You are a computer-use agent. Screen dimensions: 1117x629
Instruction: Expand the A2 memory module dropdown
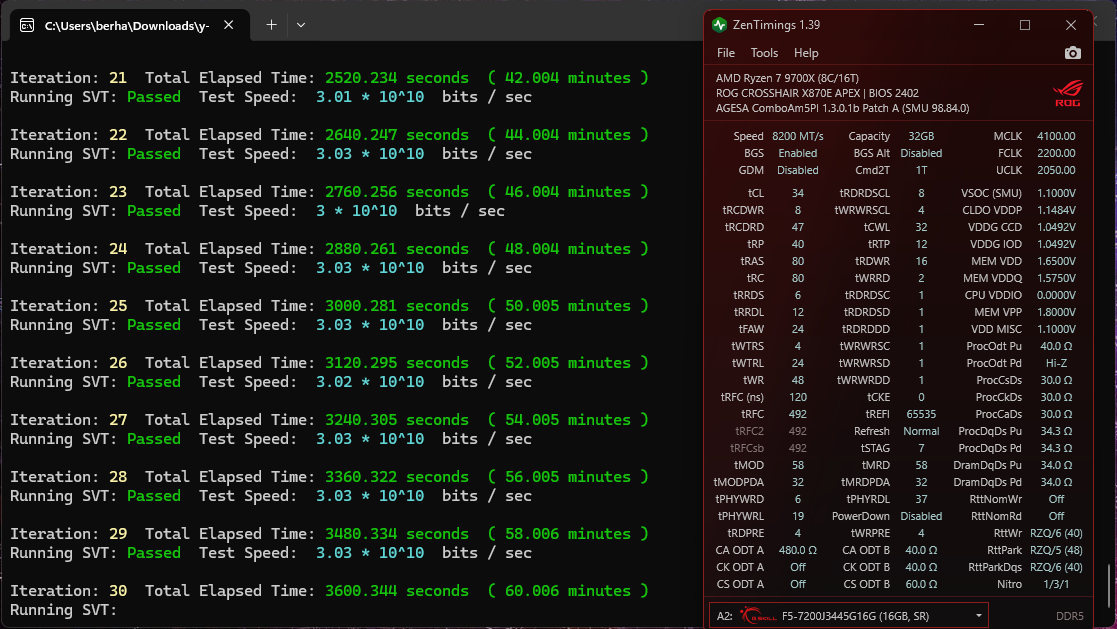(979, 615)
